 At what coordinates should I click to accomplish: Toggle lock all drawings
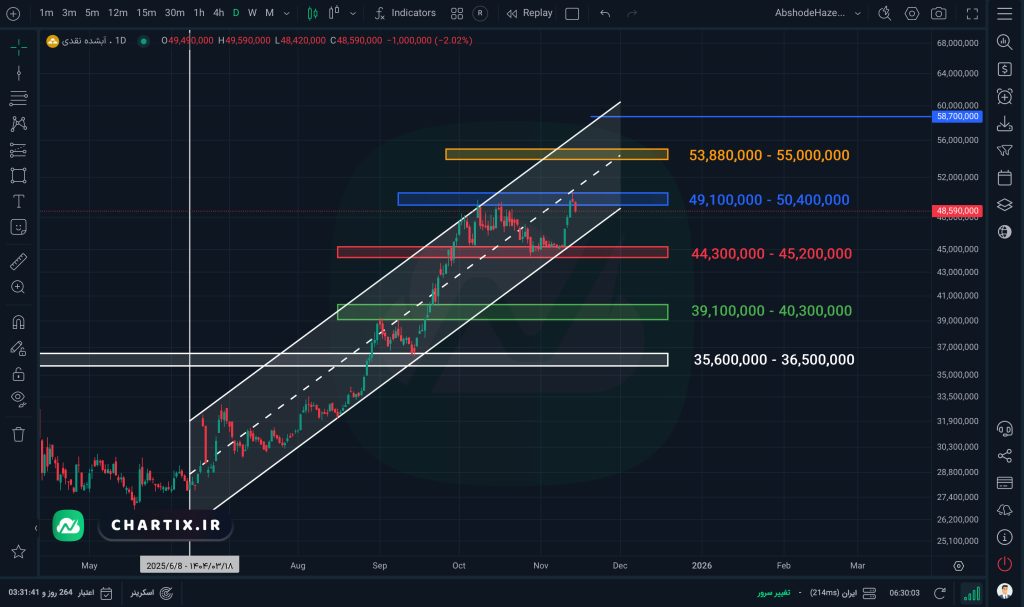(18, 374)
